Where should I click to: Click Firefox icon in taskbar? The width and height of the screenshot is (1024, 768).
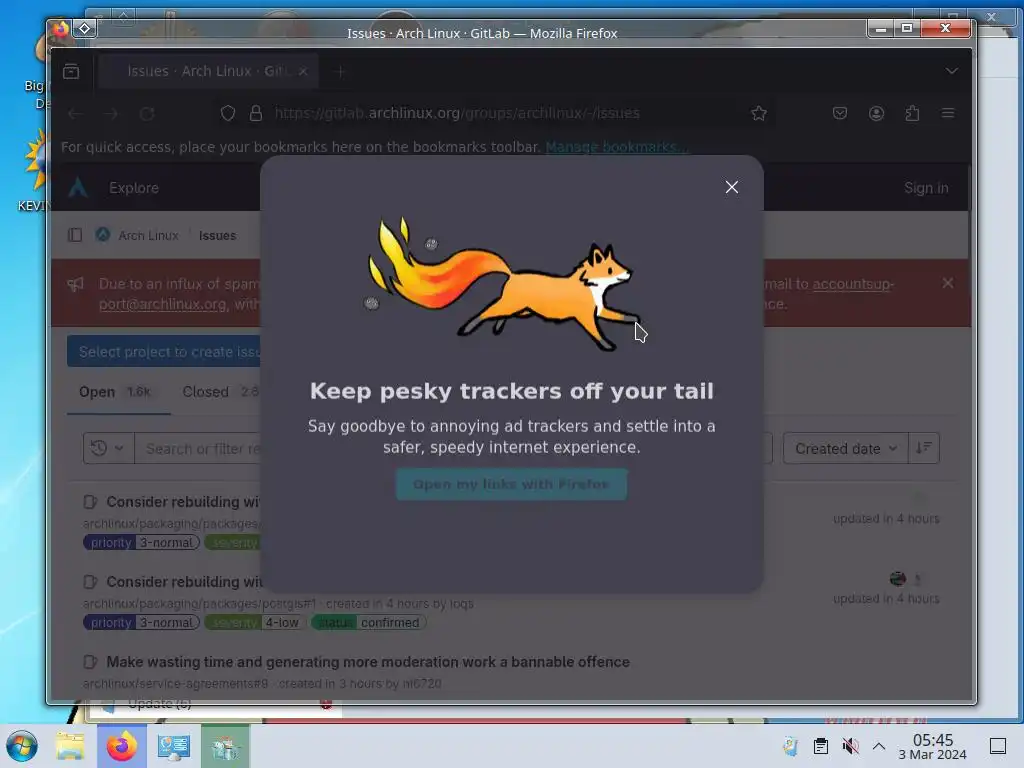click(121, 746)
